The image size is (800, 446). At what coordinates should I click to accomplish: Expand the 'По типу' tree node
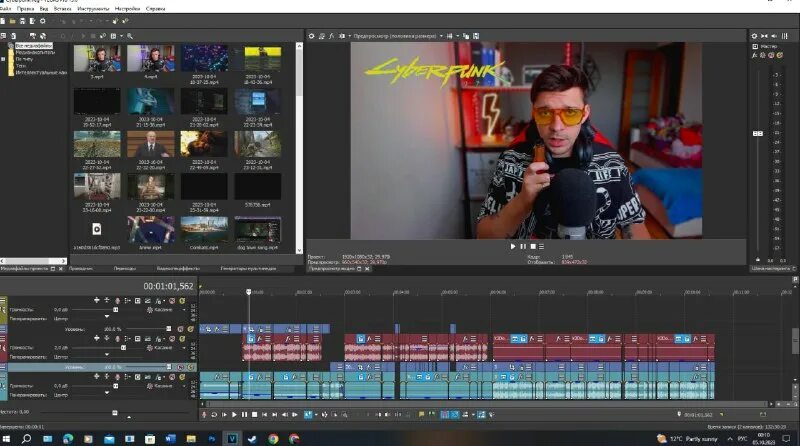3,59
